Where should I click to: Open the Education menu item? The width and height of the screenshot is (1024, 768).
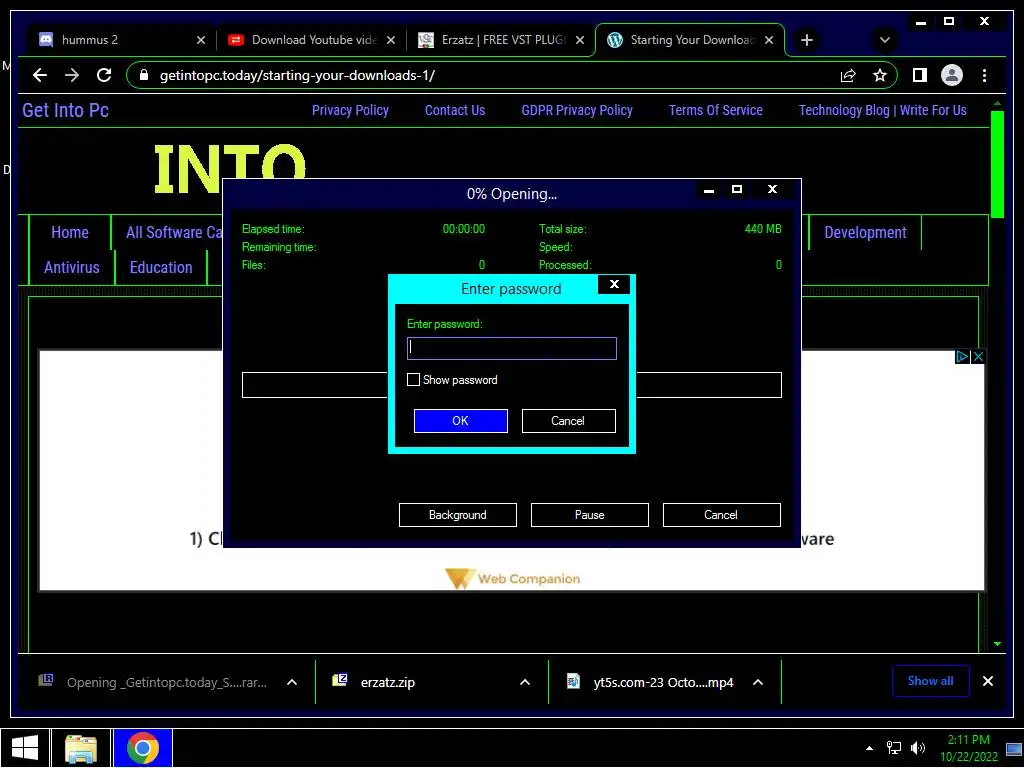(x=161, y=268)
